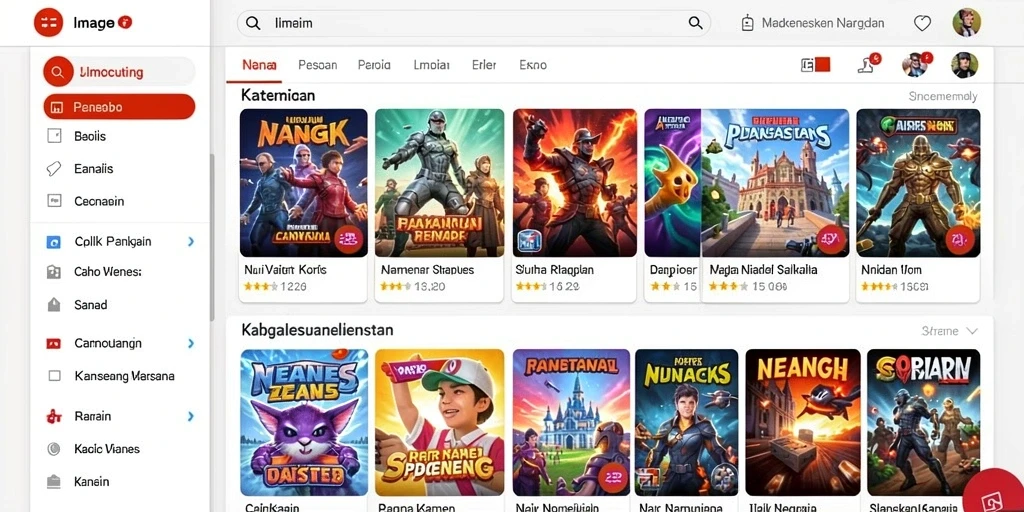1024x512 pixels.
Task: Select Sanad in the sidebar
Action: tap(91, 304)
